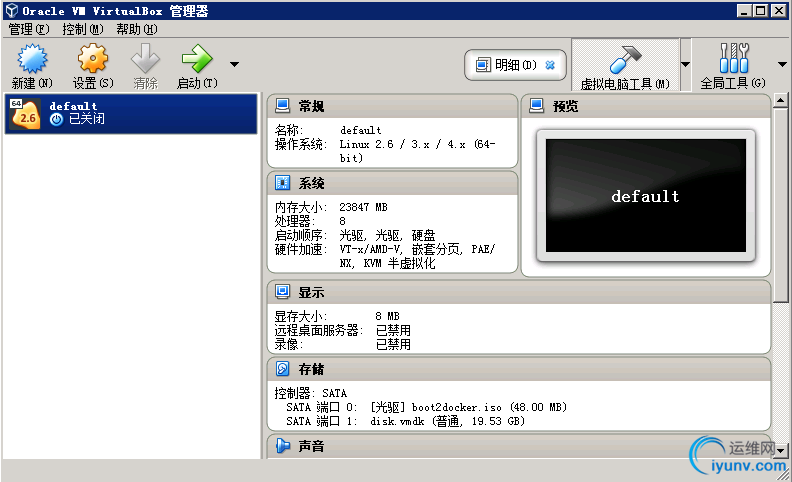Screen dimensions: 792x482
Task: Open the 管理 (File) menu
Action: pyautogui.click(x=29, y=29)
